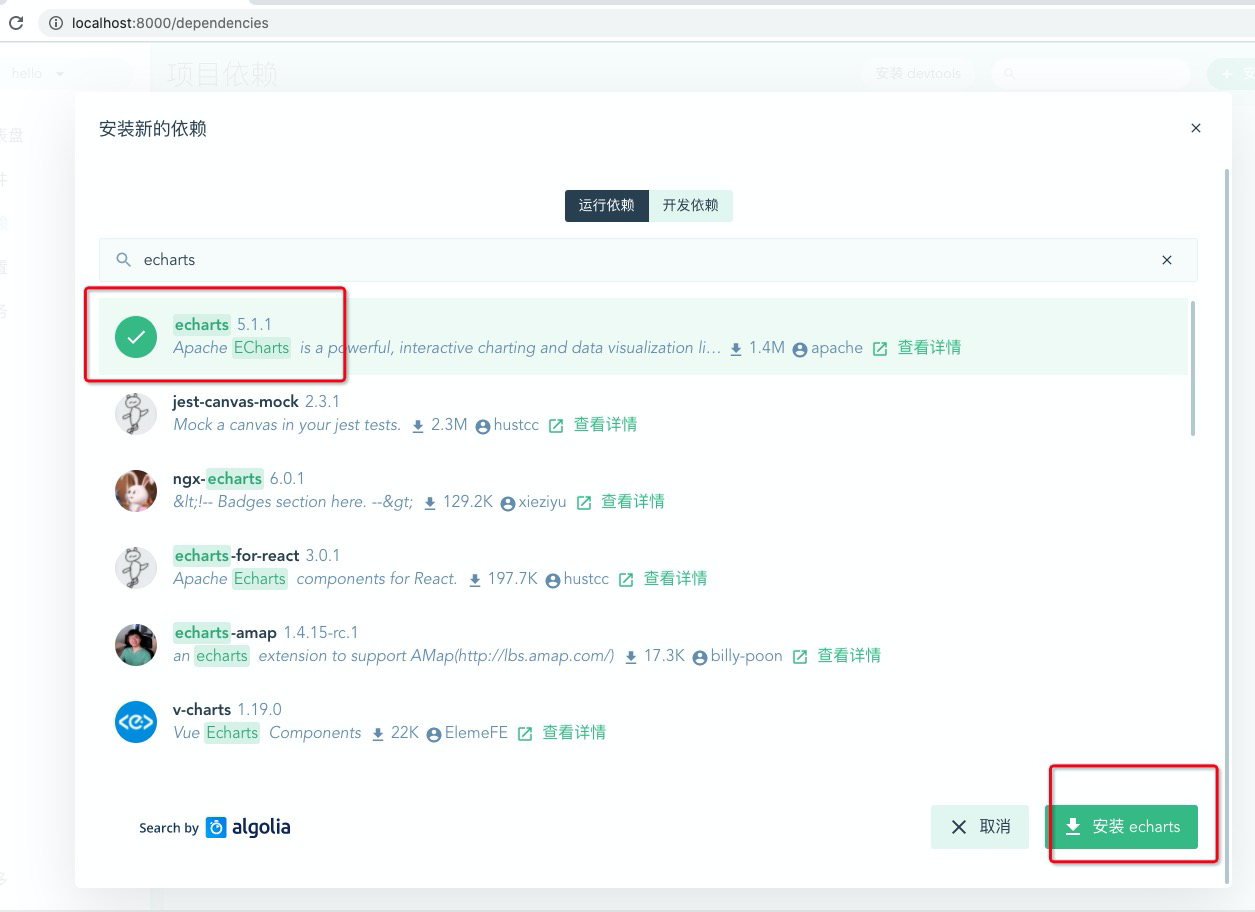Click the ElemeFE user icon

pos(434,734)
